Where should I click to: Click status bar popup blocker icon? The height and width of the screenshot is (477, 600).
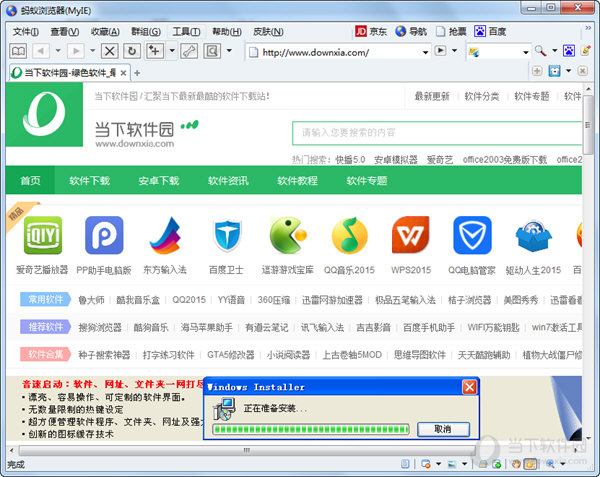(426, 464)
